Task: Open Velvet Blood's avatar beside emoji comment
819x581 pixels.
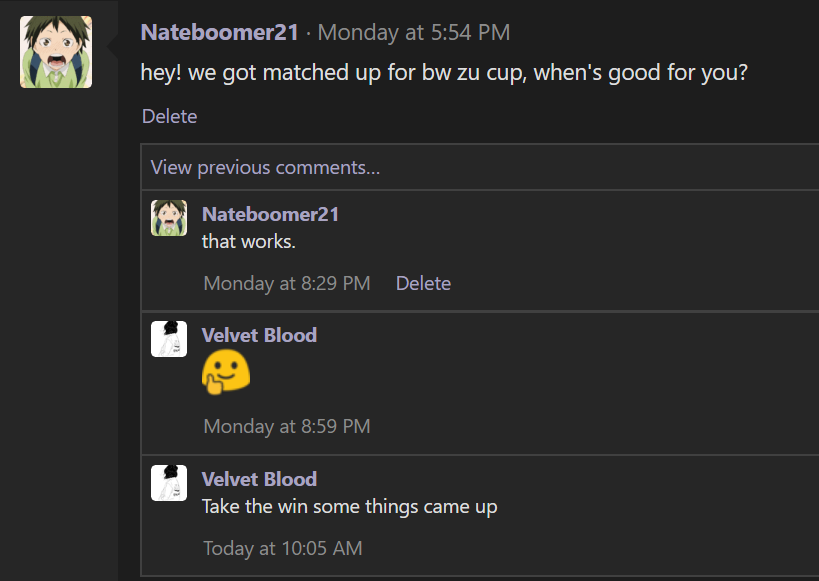Action: click(x=169, y=339)
